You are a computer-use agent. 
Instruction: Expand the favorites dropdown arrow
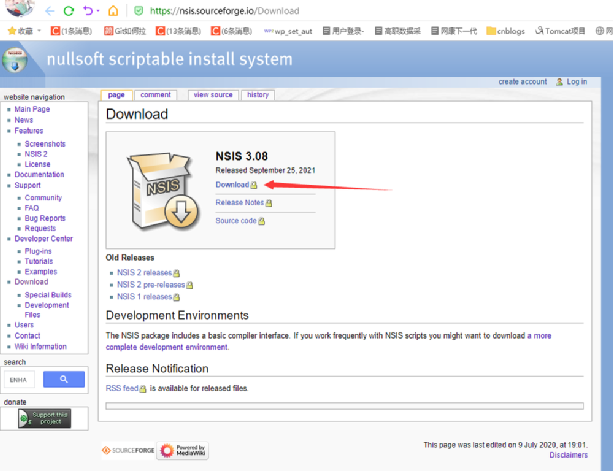point(39,30)
